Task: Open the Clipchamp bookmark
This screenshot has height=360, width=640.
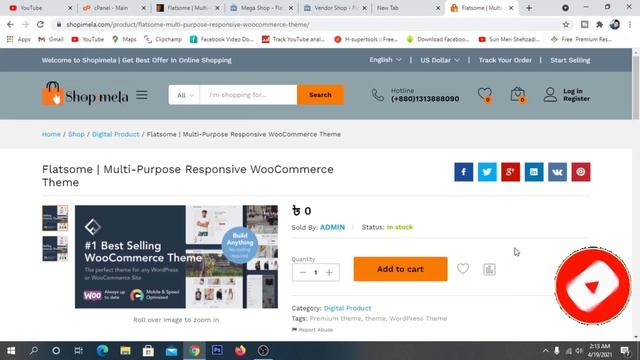Action: coord(163,39)
